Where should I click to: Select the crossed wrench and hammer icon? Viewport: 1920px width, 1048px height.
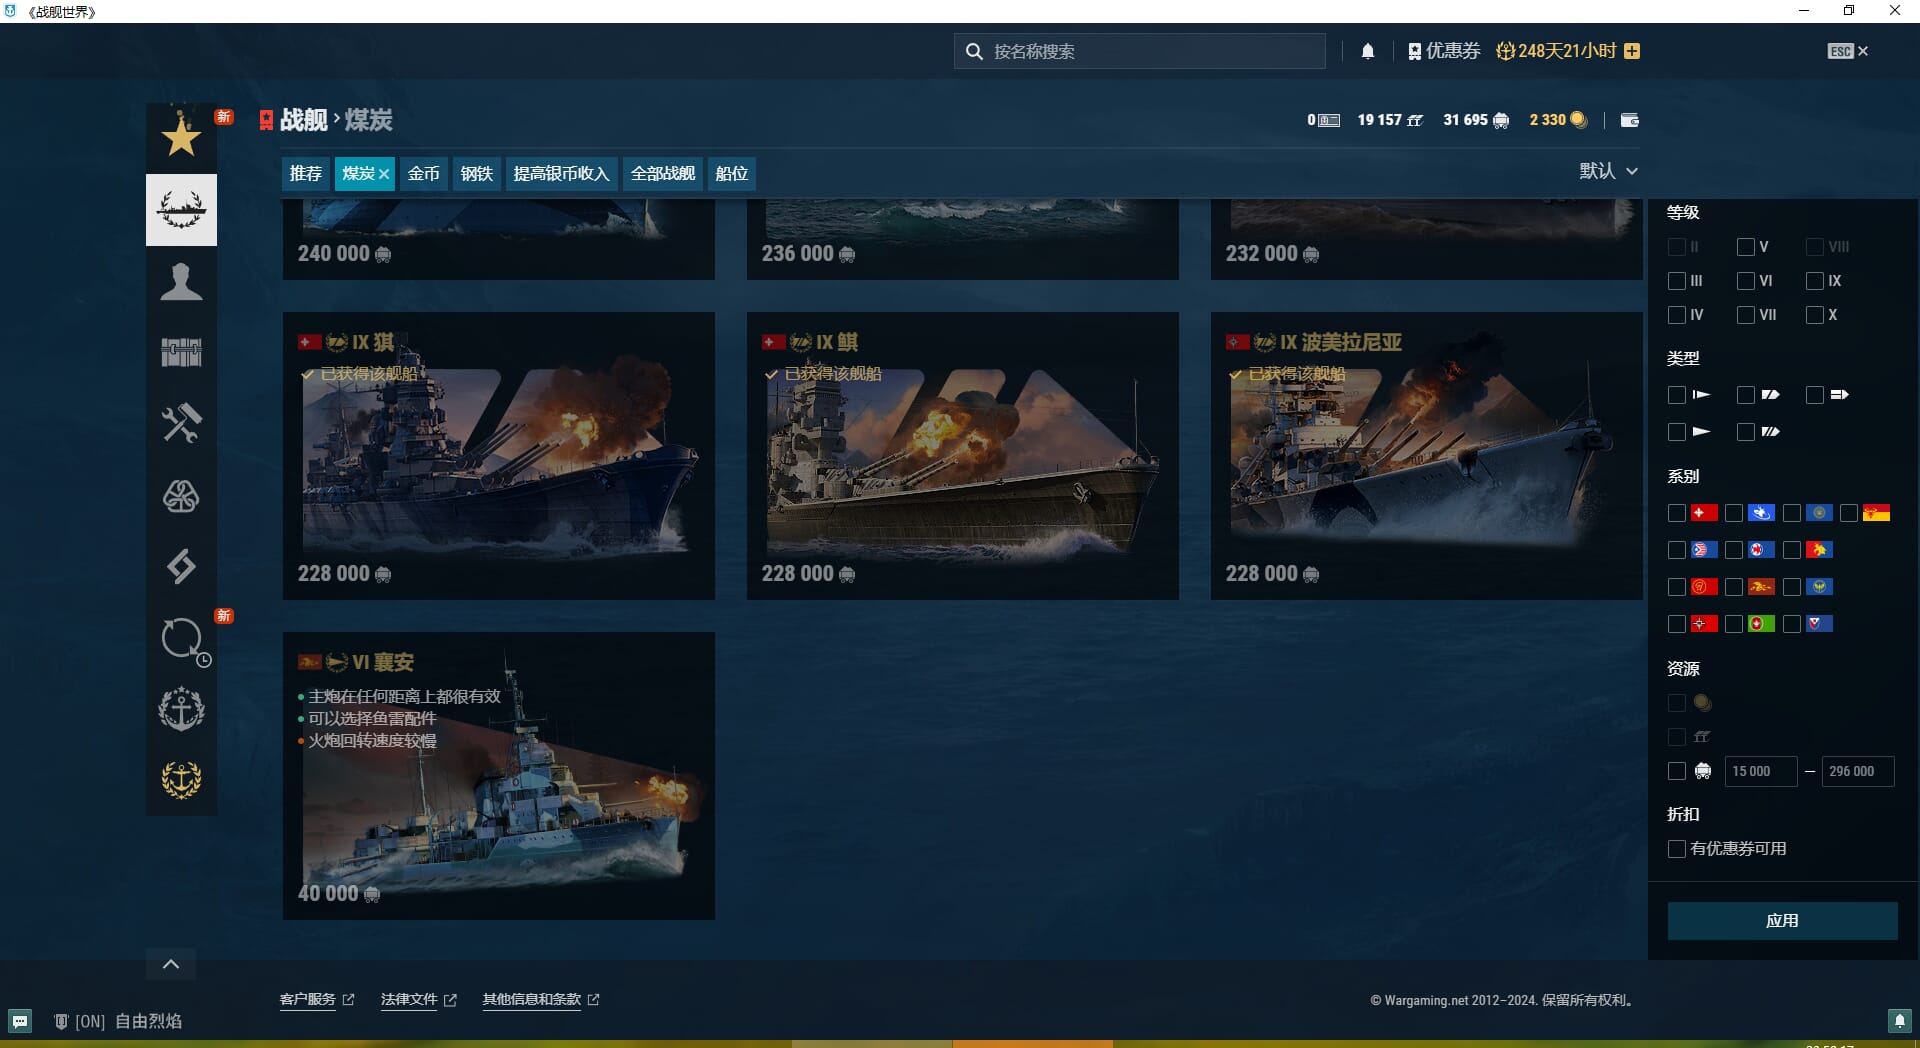pos(181,423)
